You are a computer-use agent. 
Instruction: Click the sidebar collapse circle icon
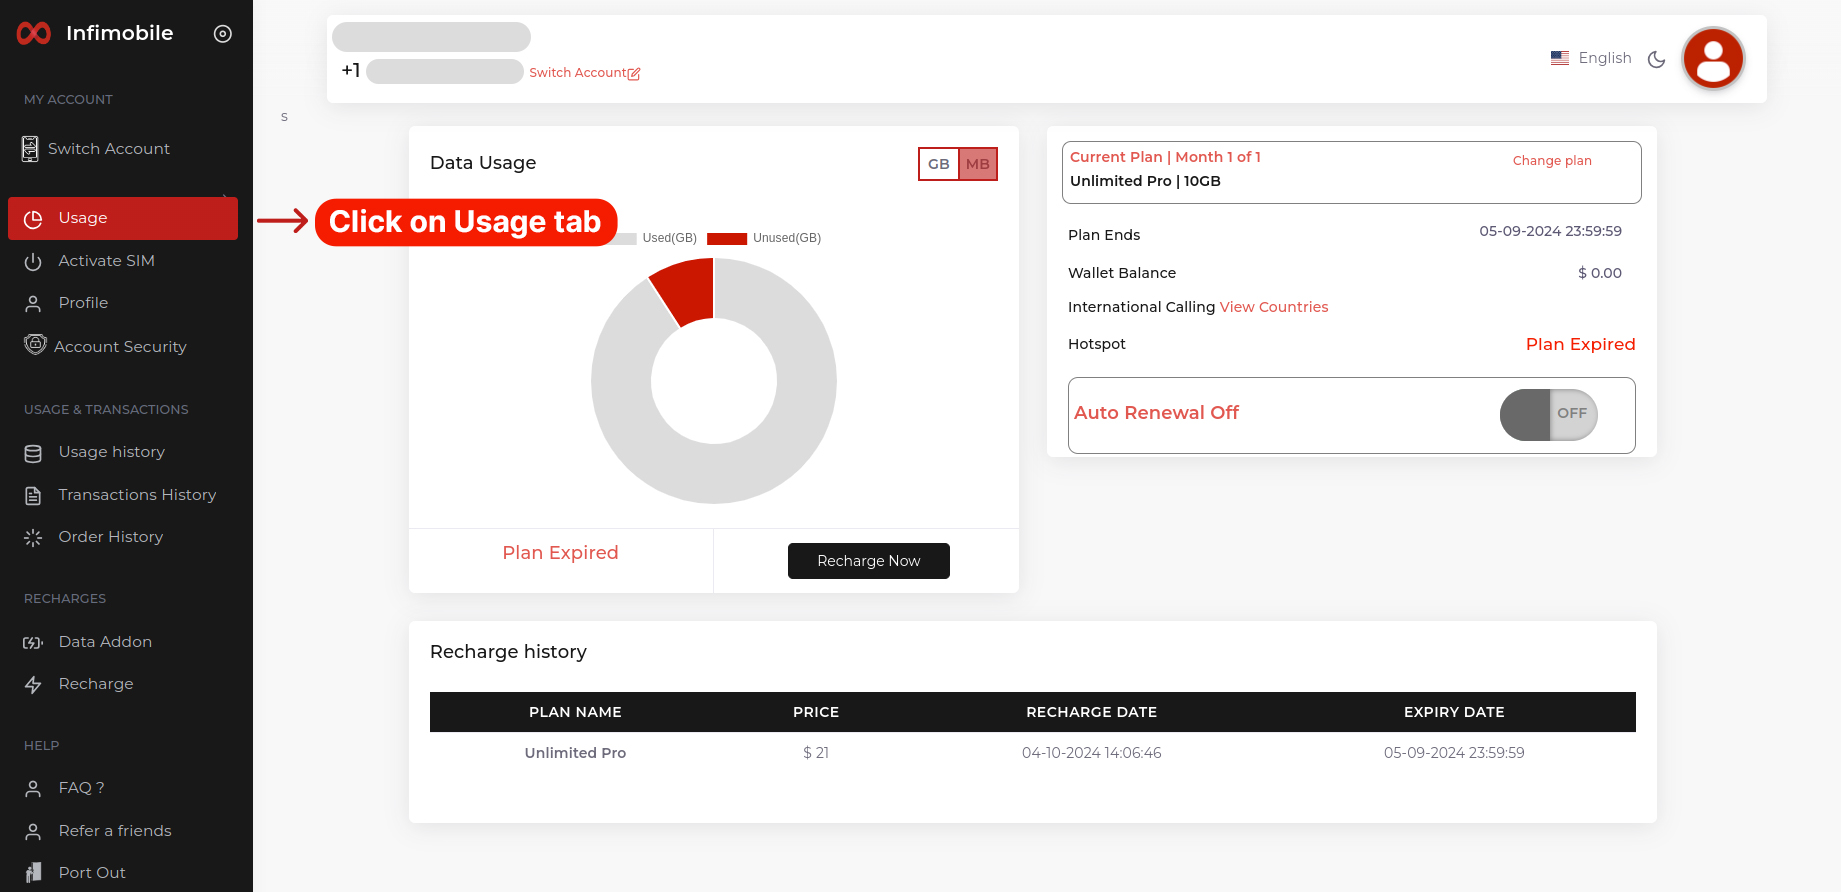[223, 34]
